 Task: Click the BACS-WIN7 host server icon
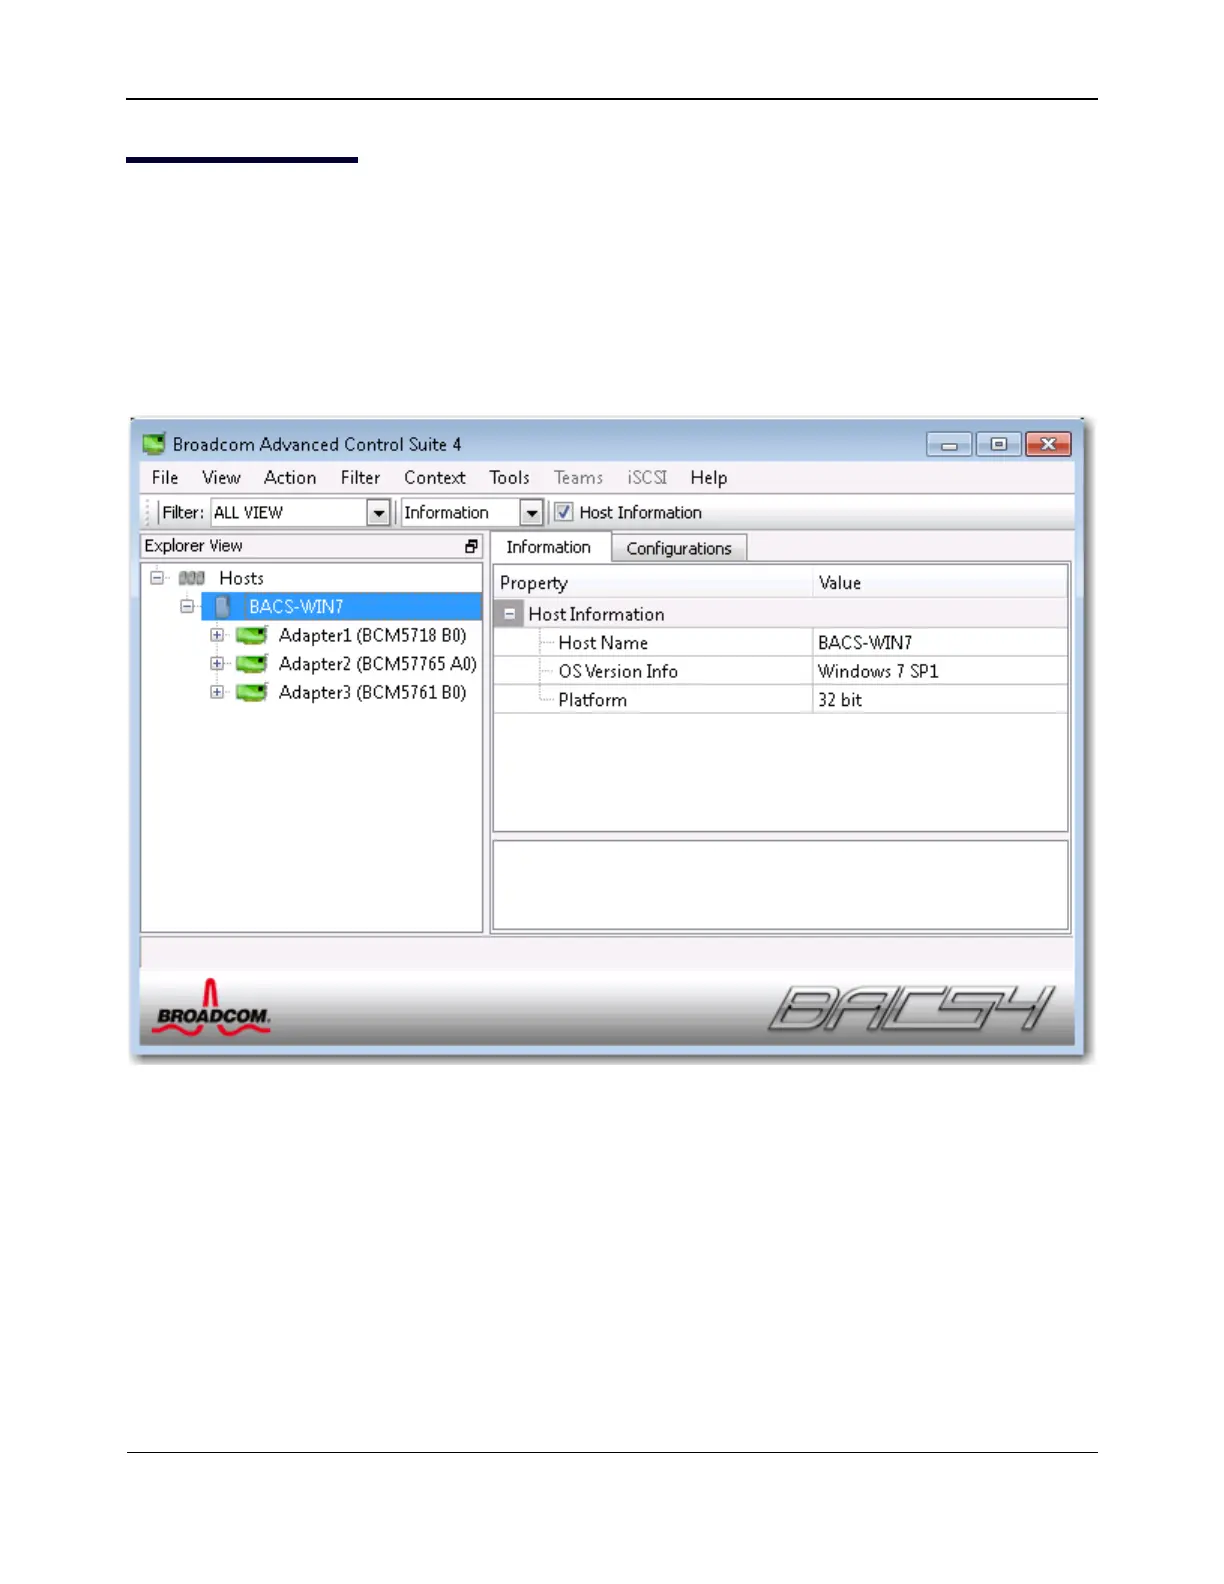pyautogui.click(x=223, y=606)
